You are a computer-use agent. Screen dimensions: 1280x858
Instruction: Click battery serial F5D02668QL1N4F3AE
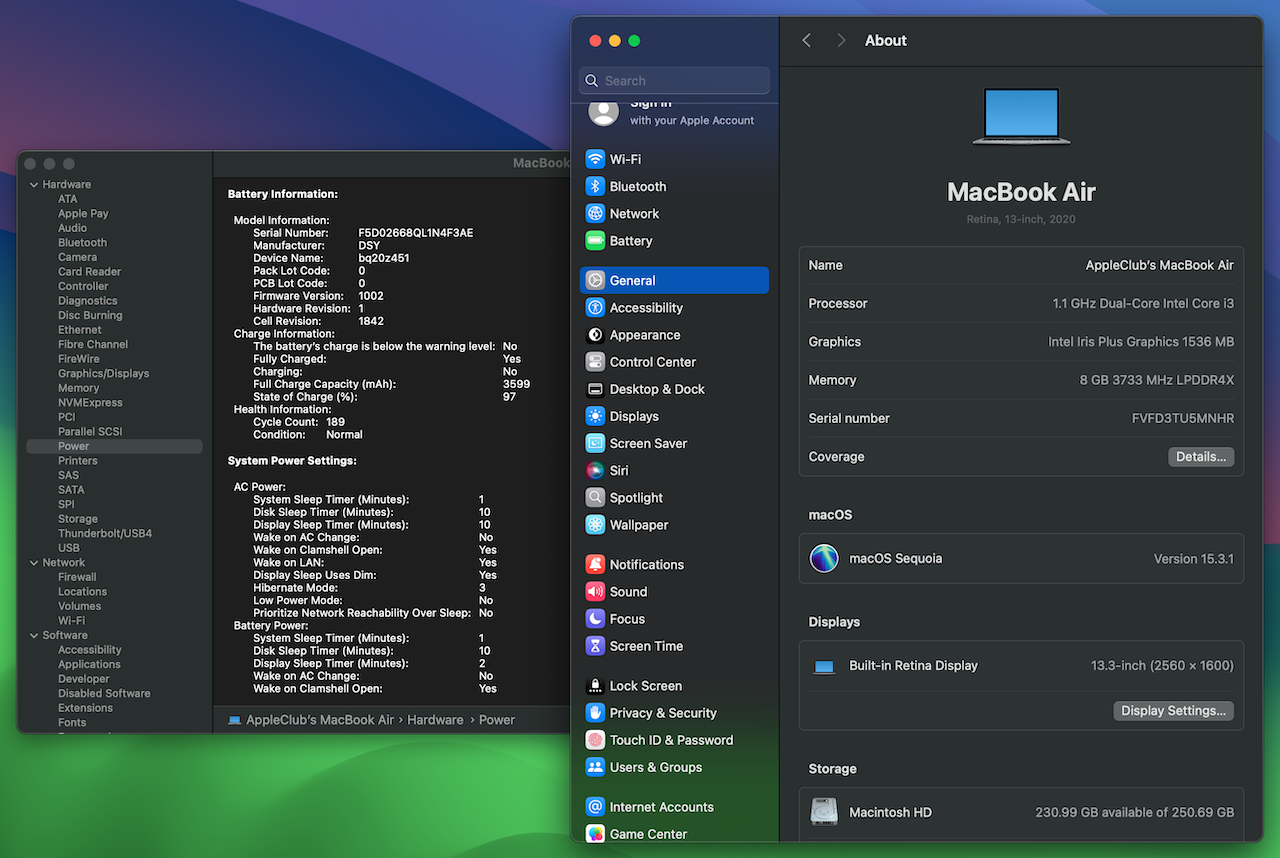coord(416,233)
